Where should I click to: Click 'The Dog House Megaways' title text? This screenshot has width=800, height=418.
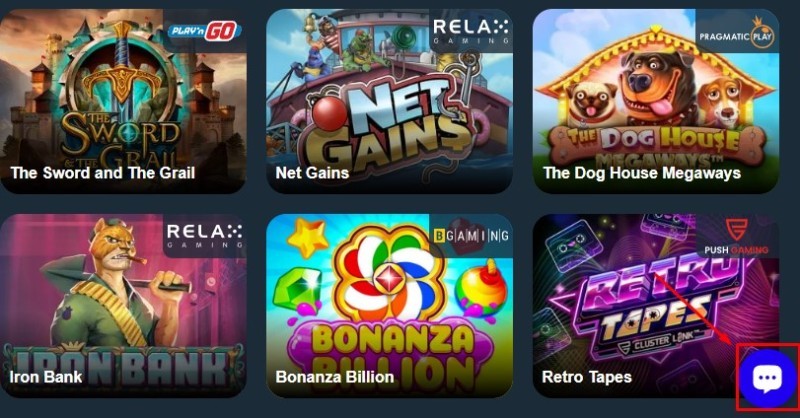pyautogui.click(x=642, y=173)
